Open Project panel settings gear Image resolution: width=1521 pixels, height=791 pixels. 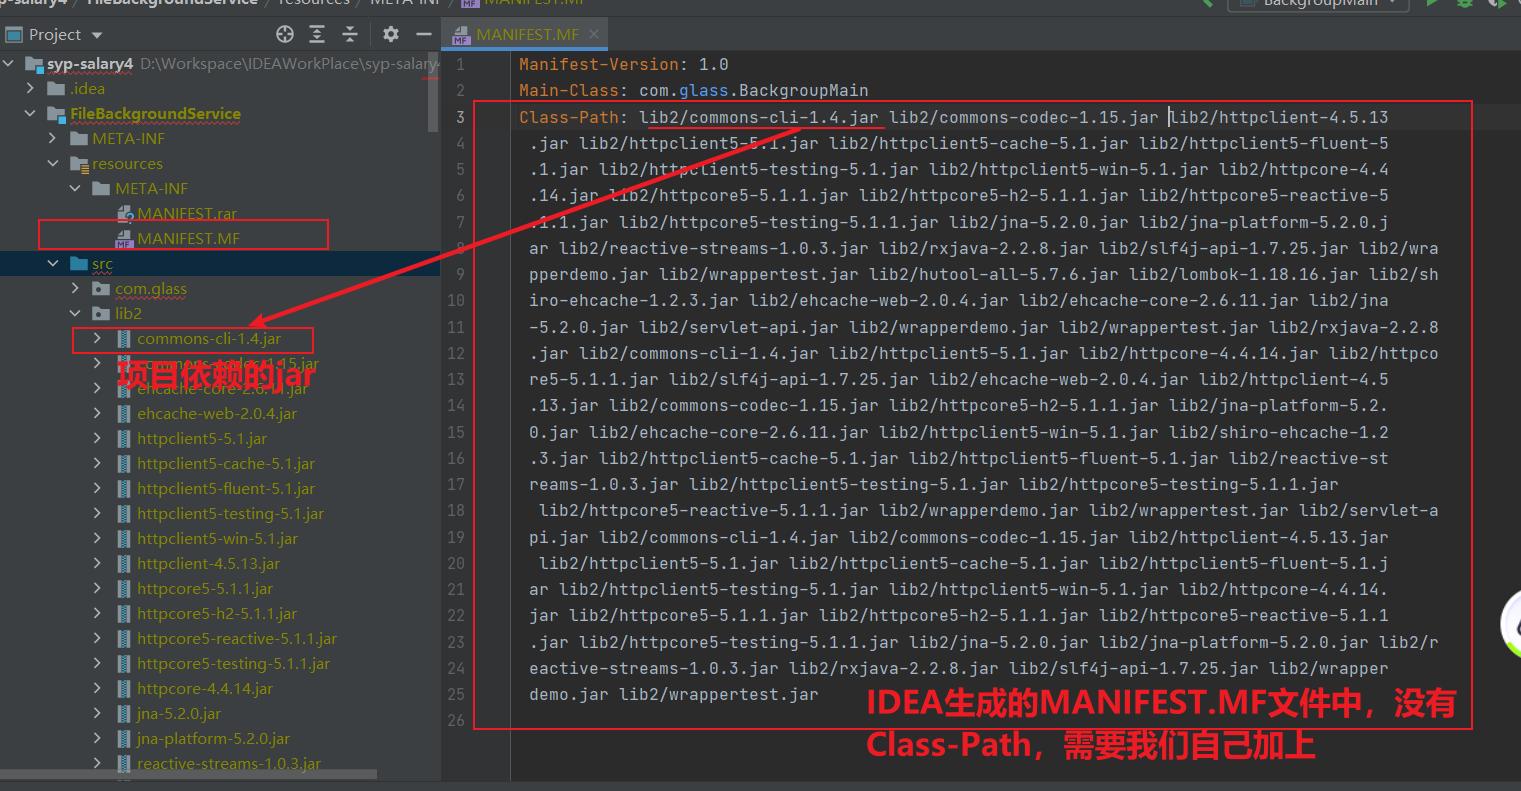(x=391, y=34)
